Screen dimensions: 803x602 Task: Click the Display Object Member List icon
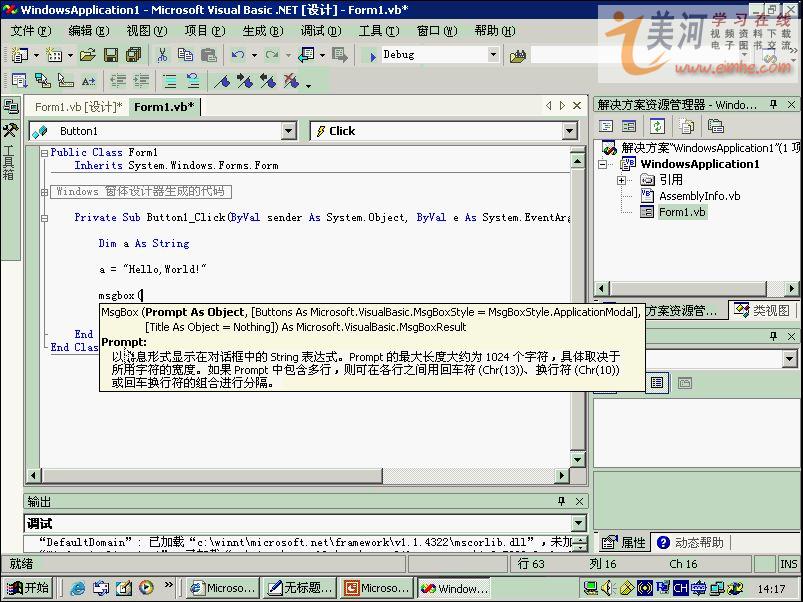click(19, 80)
